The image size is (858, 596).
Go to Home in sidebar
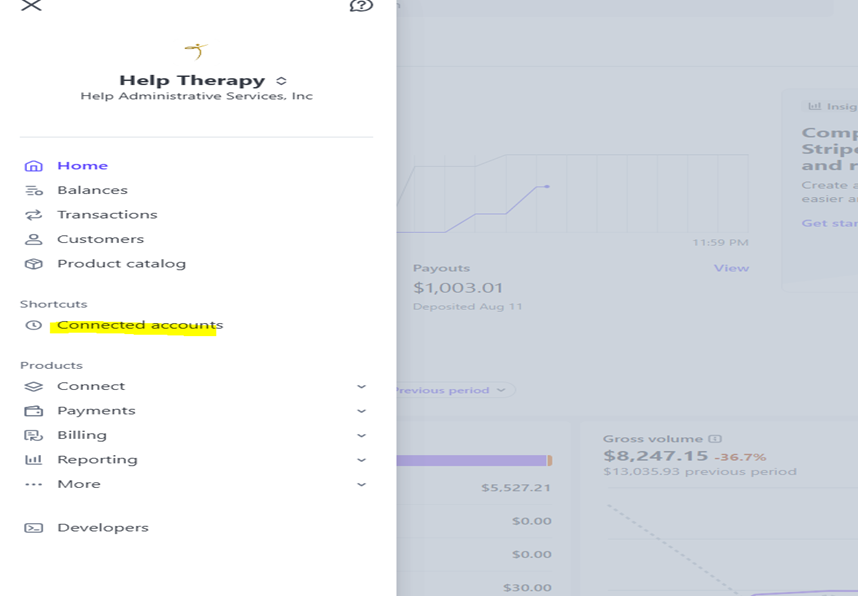(x=83, y=165)
